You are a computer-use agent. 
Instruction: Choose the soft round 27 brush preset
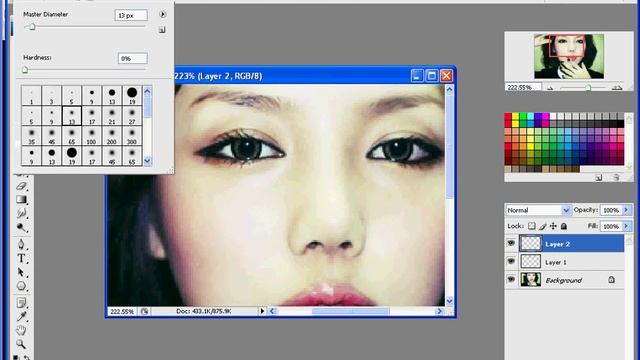click(132, 116)
